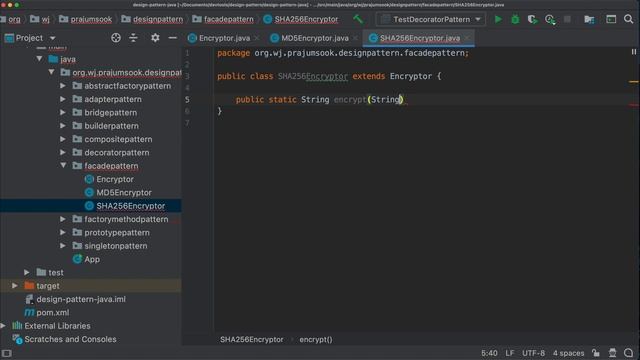Collapse facadepattern package arrow
The width and height of the screenshot is (640, 360).
pos(63,165)
